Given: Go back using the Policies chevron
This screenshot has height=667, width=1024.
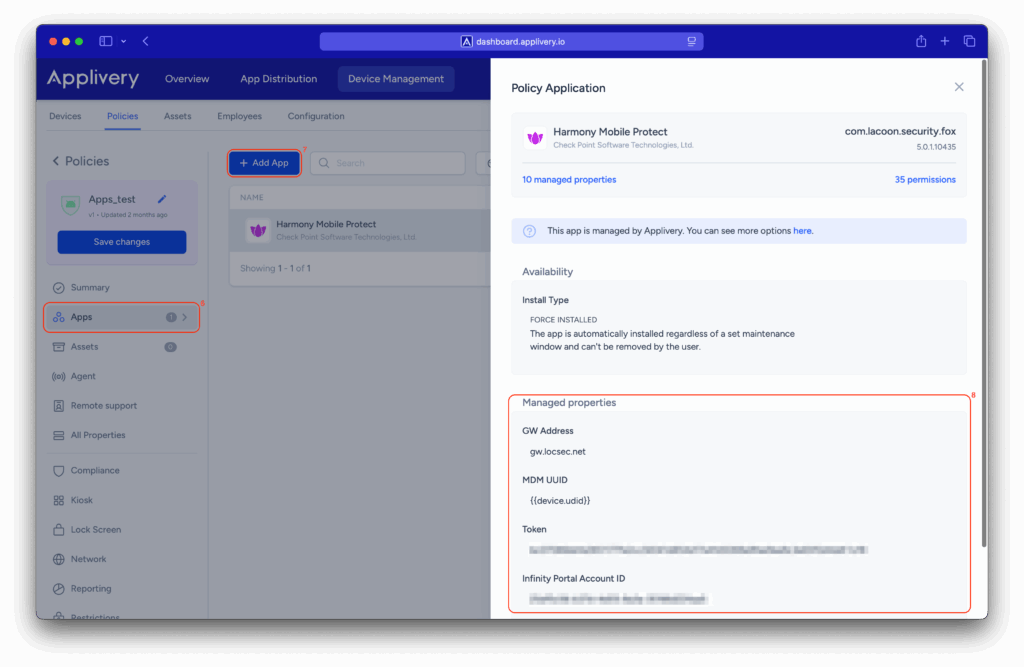Looking at the screenshot, I should pyautogui.click(x=56, y=161).
